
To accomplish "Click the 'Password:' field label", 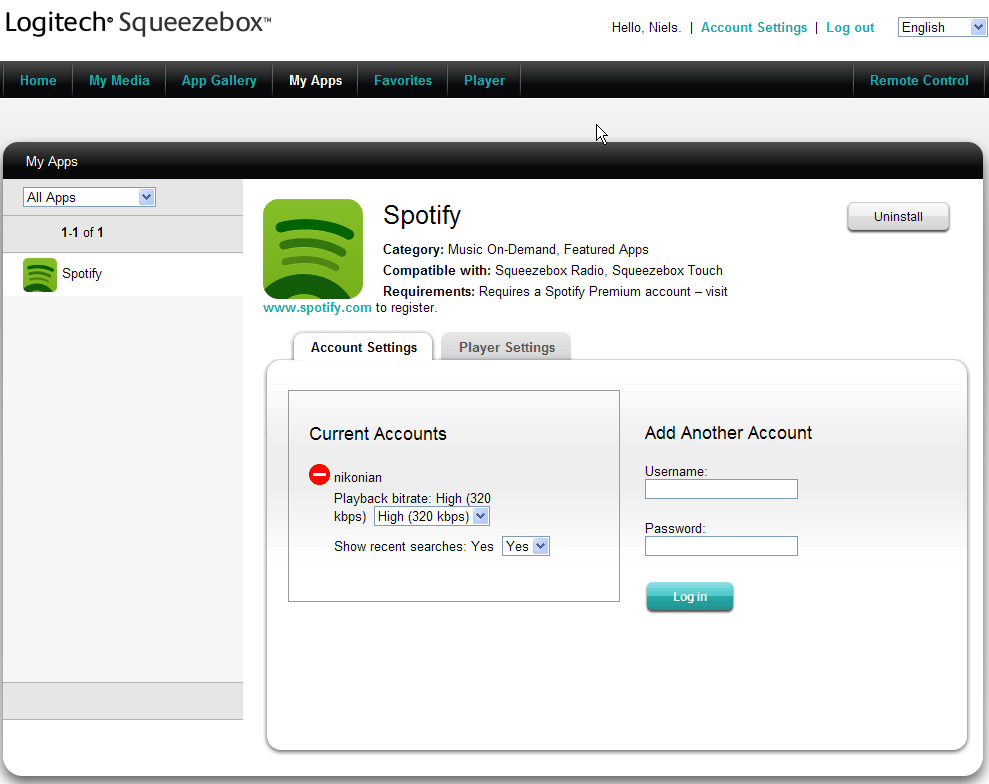I will pyautogui.click(x=675, y=529).
